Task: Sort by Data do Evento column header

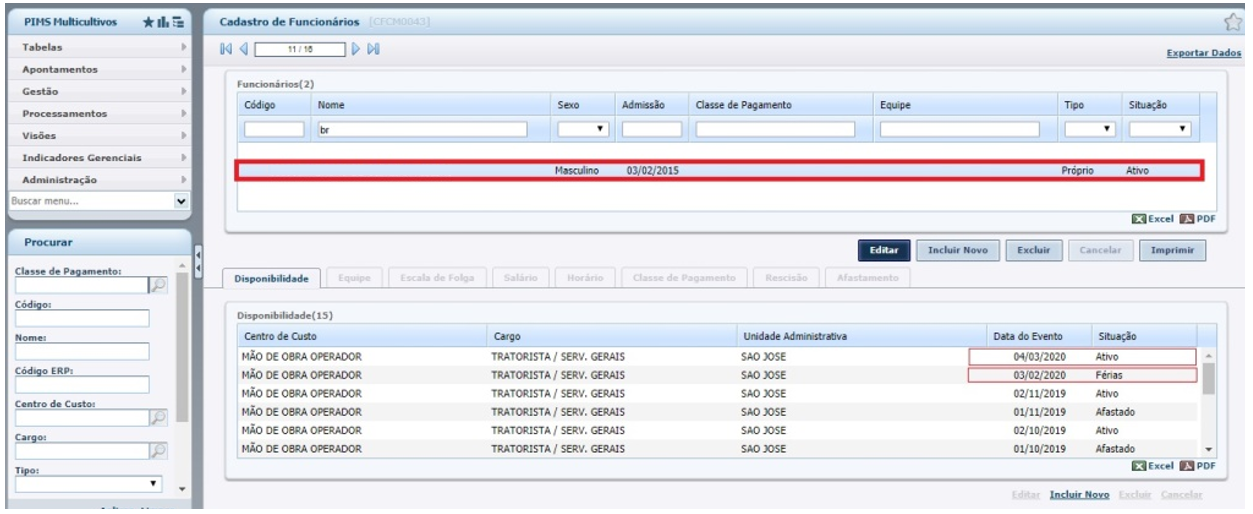Action: [1027, 336]
